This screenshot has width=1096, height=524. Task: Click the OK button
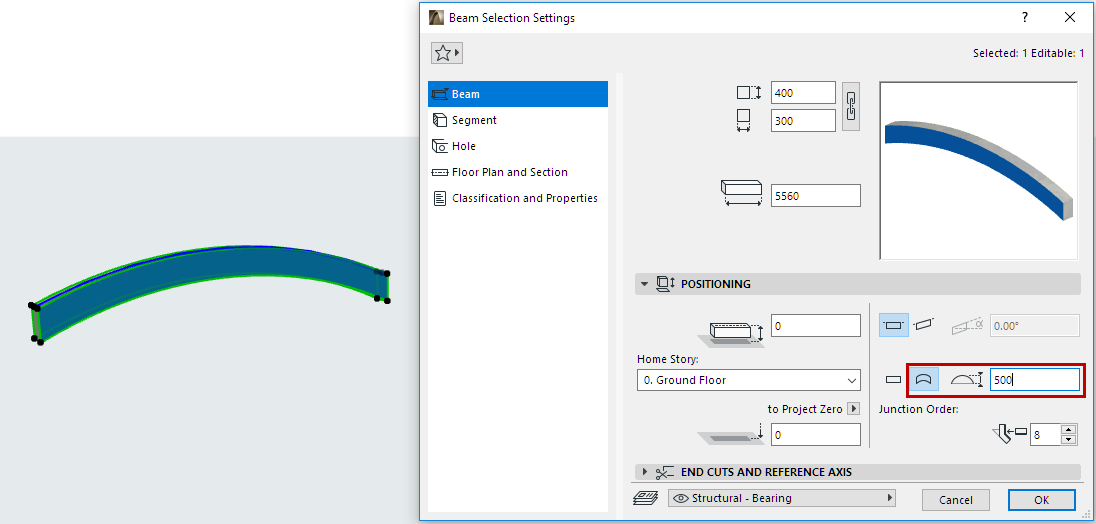click(x=1041, y=500)
